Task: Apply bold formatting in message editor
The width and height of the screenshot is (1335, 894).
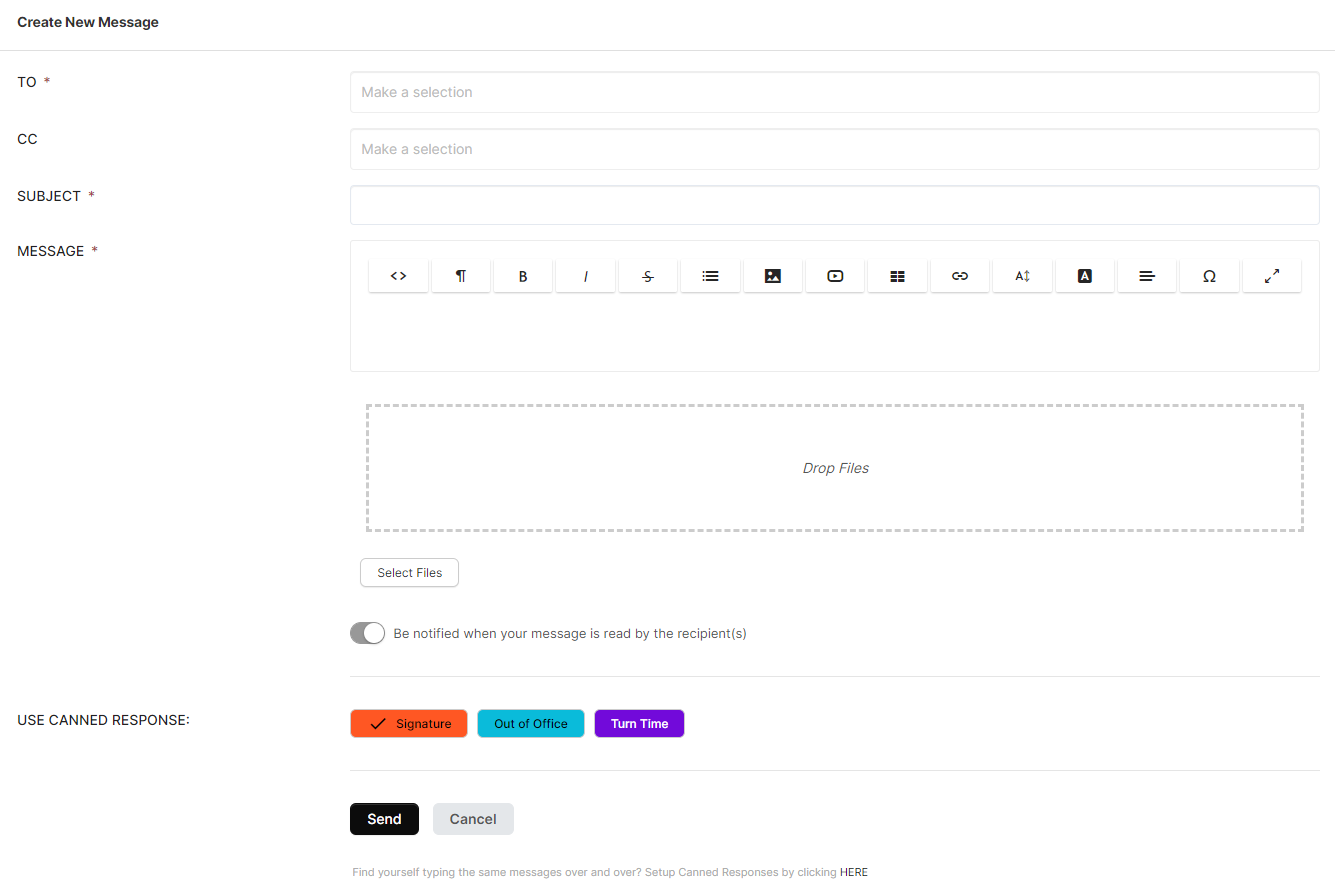Action: [x=523, y=276]
